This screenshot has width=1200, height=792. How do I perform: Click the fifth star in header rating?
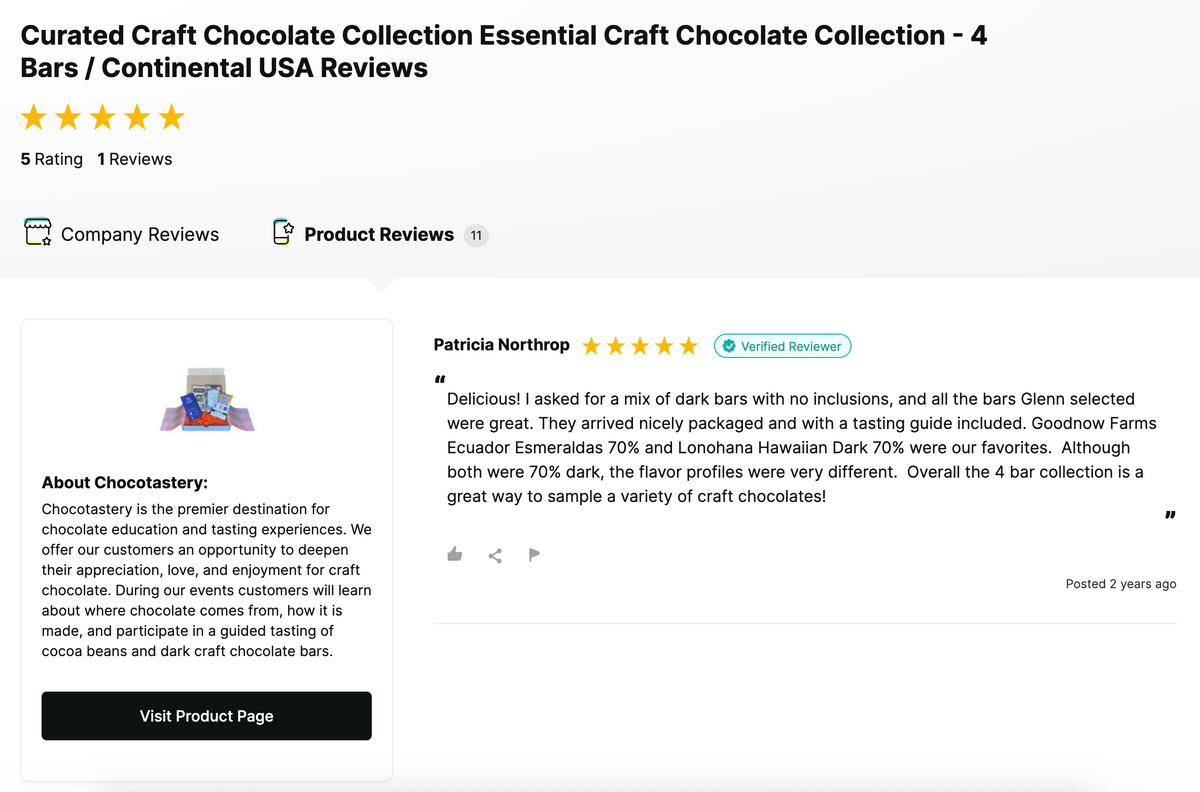tap(171, 117)
